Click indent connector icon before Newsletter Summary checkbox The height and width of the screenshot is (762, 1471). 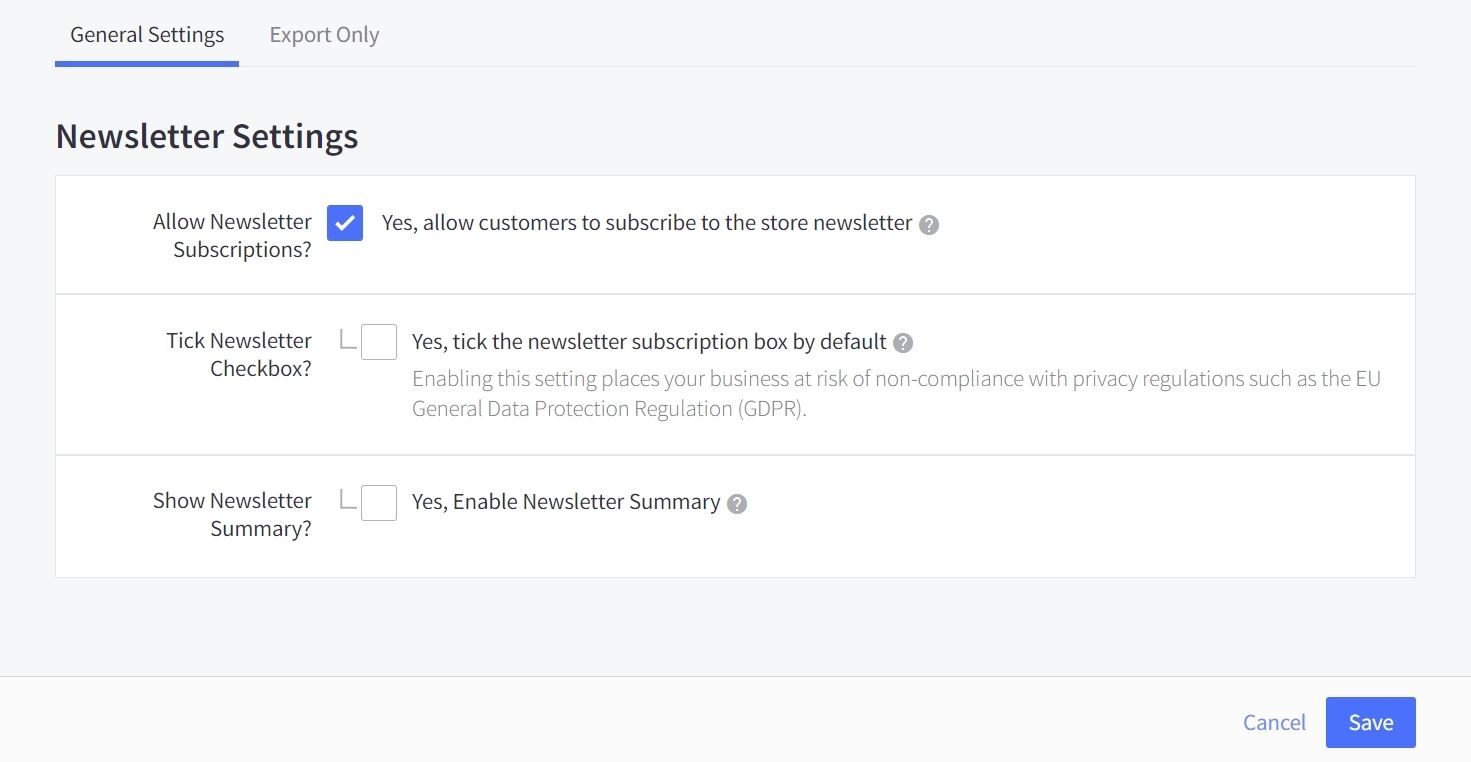(348, 499)
